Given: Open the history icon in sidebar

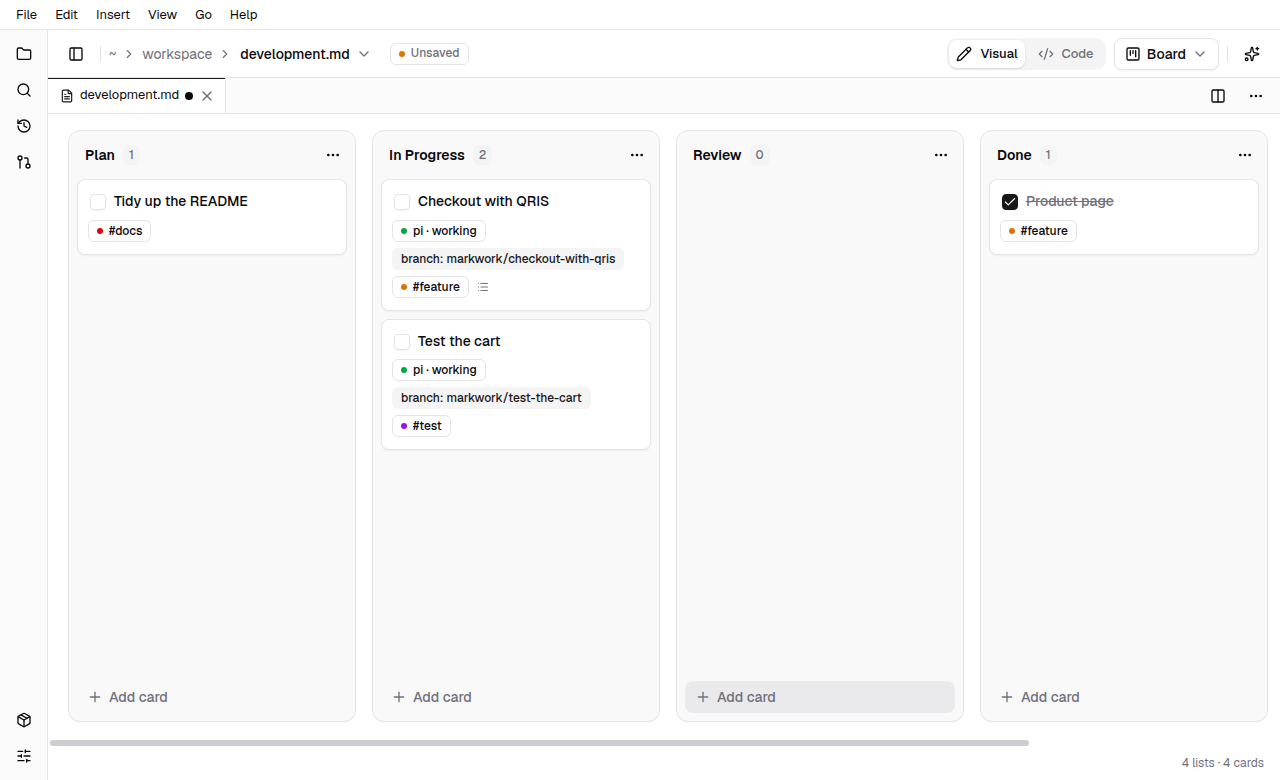Looking at the screenshot, I should pyautogui.click(x=24, y=126).
